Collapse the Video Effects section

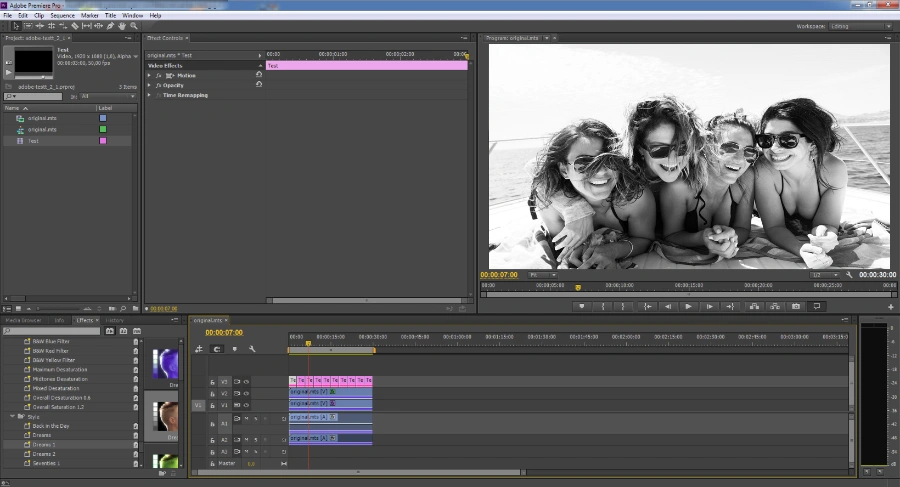pos(259,65)
